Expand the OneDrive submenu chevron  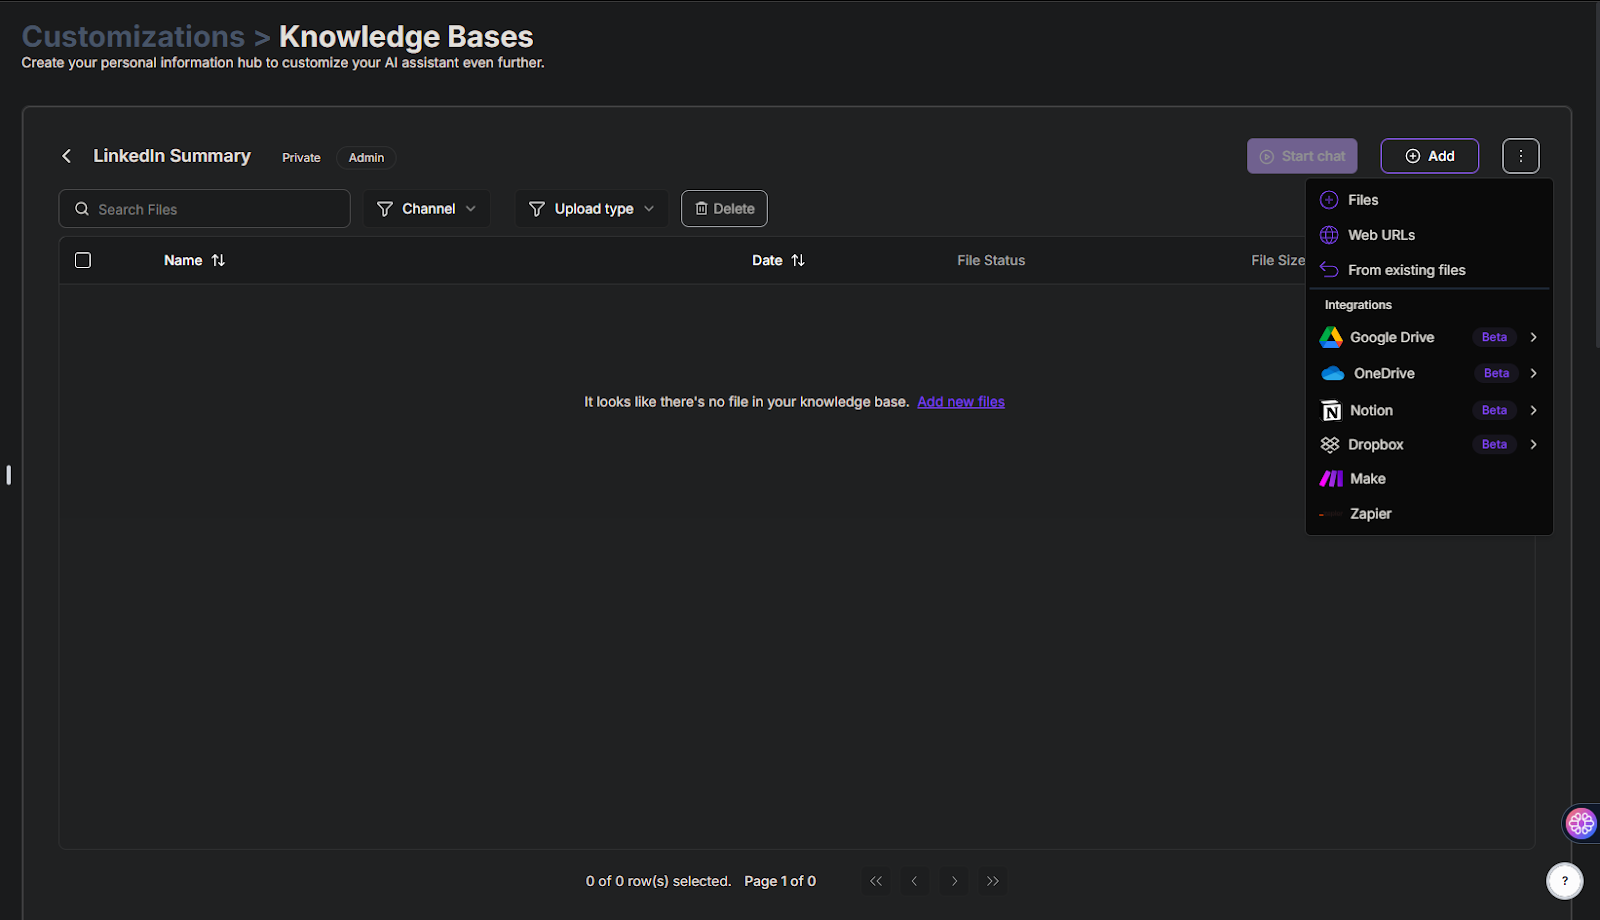click(x=1533, y=373)
